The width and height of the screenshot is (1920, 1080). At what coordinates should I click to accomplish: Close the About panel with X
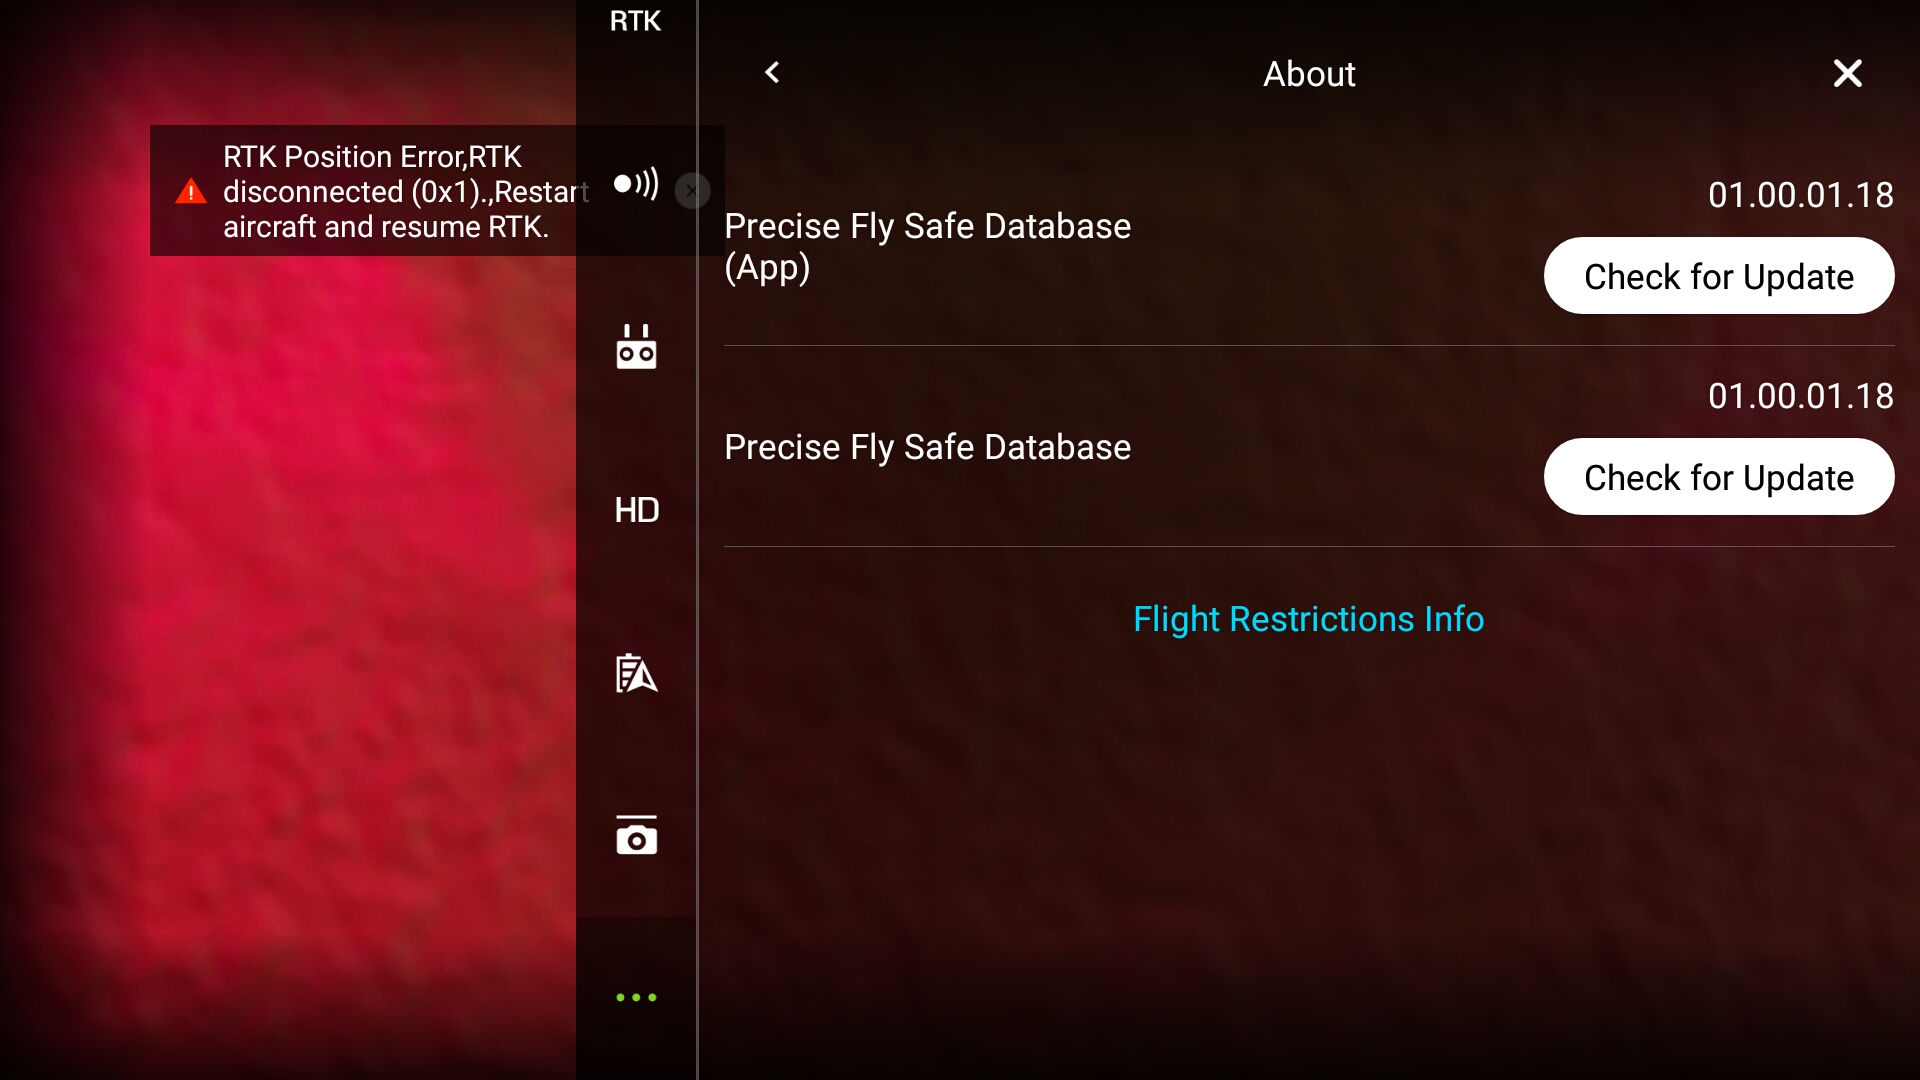point(1847,73)
